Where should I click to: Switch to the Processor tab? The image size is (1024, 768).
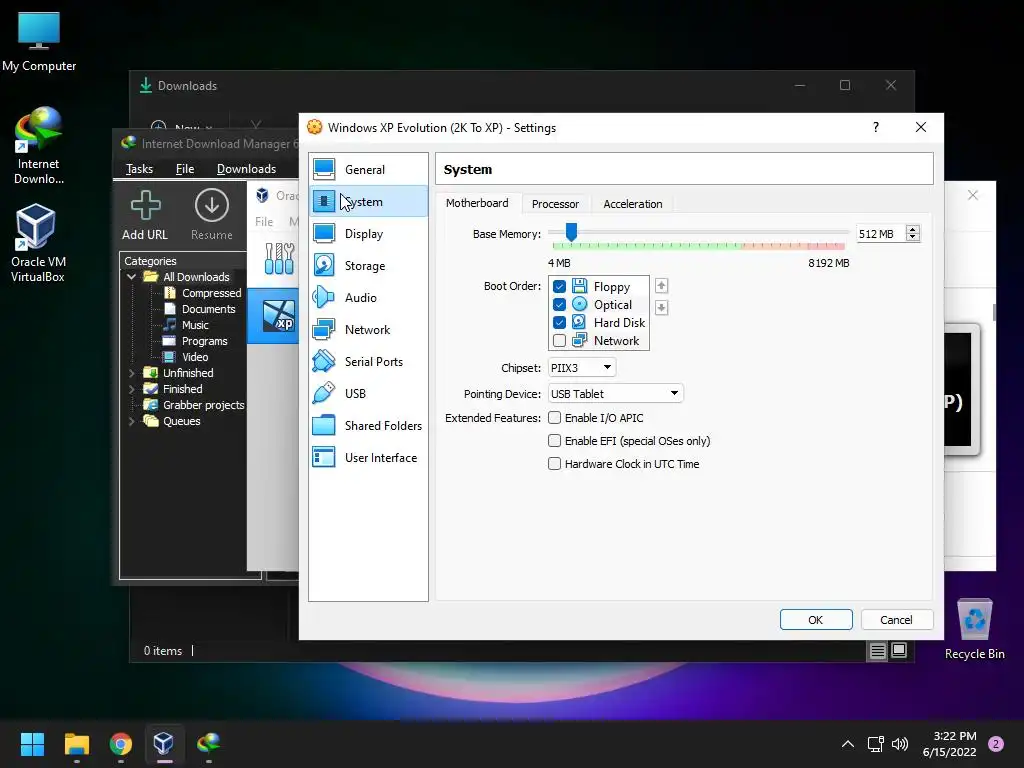click(555, 204)
